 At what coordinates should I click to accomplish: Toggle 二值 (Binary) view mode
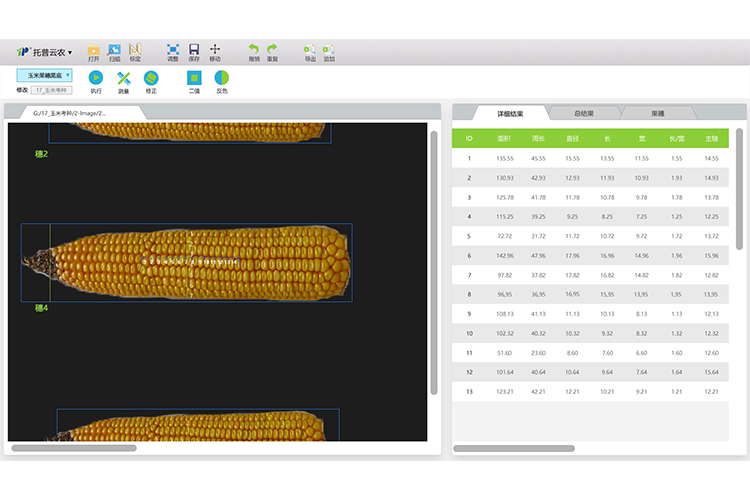(194, 78)
